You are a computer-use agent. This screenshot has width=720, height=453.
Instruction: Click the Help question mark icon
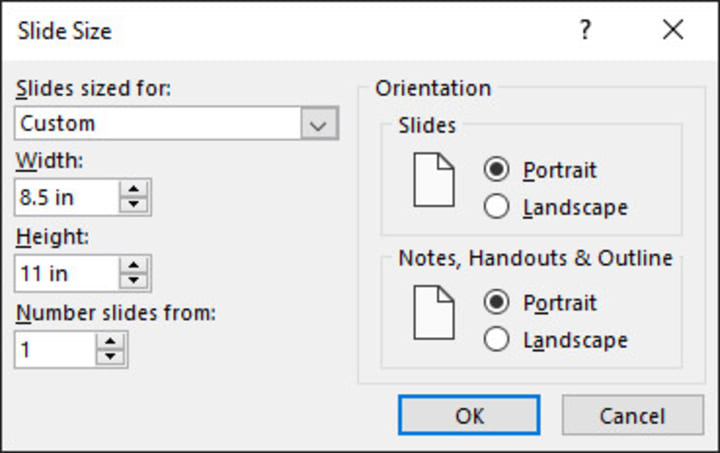(585, 31)
